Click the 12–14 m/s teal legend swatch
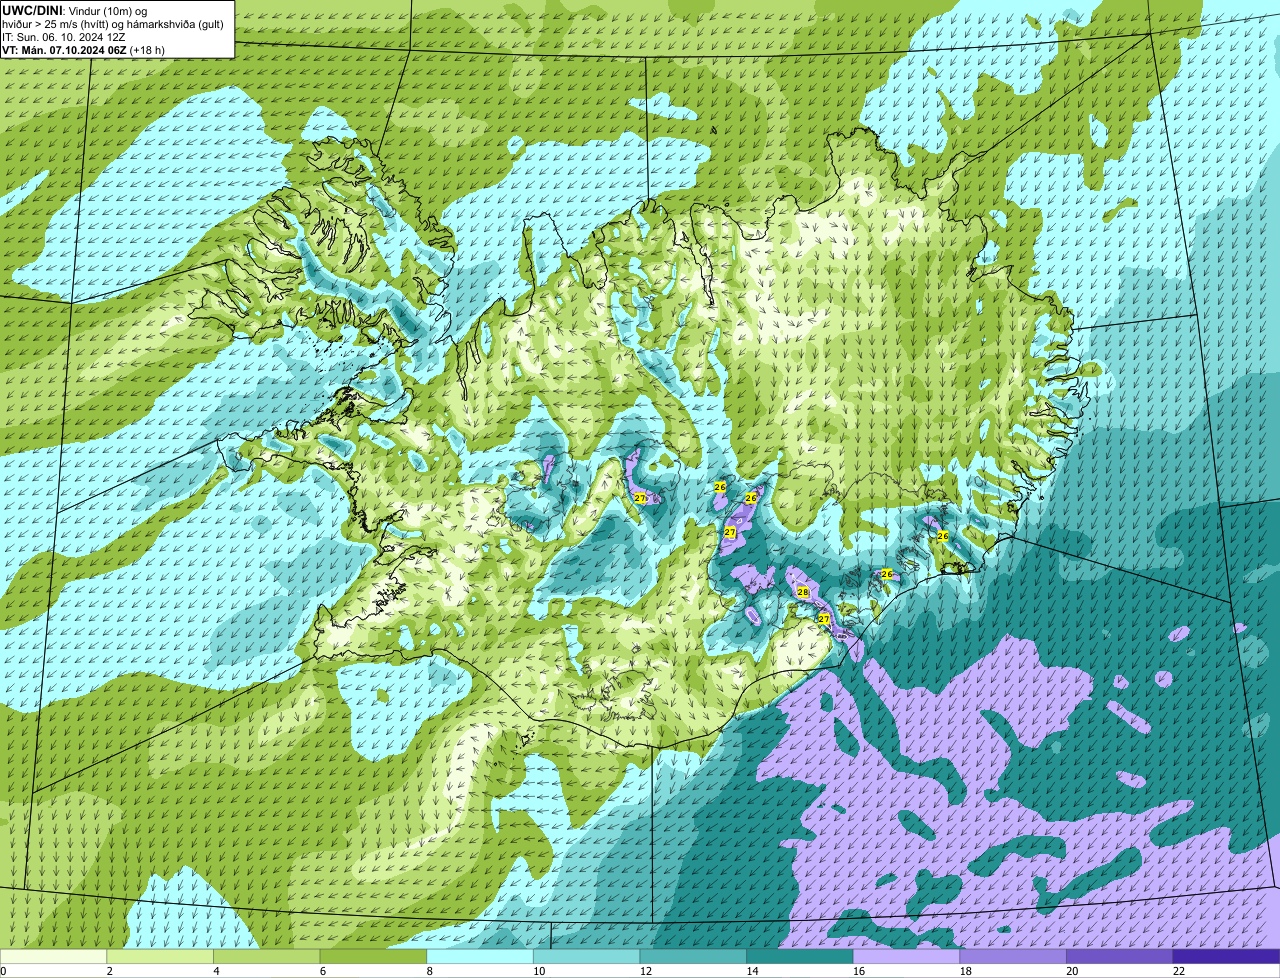The width and height of the screenshot is (1280, 978). click(693, 956)
